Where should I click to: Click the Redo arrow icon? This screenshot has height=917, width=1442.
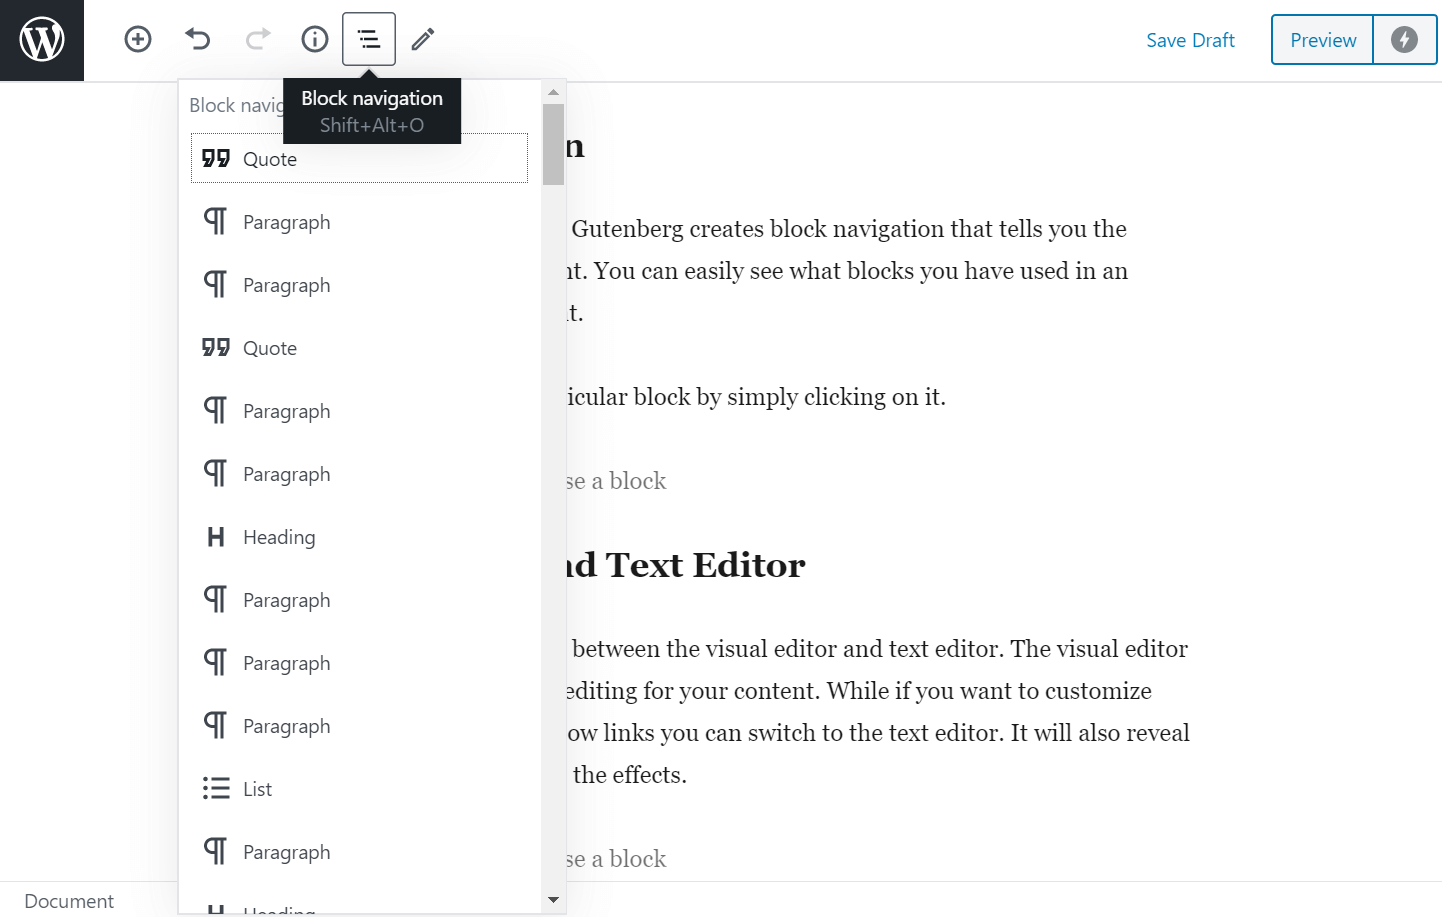click(257, 39)
